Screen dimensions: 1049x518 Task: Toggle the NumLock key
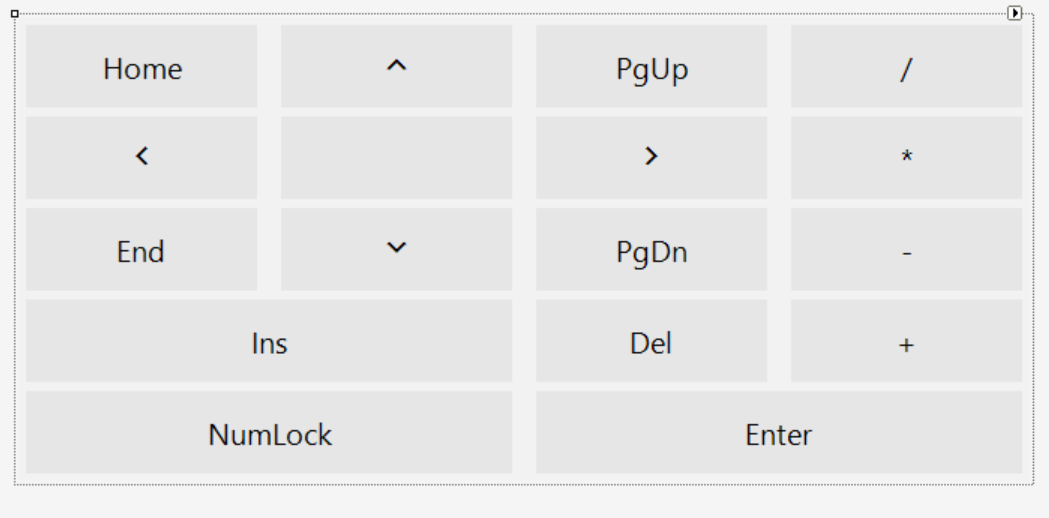click(269, 432)
